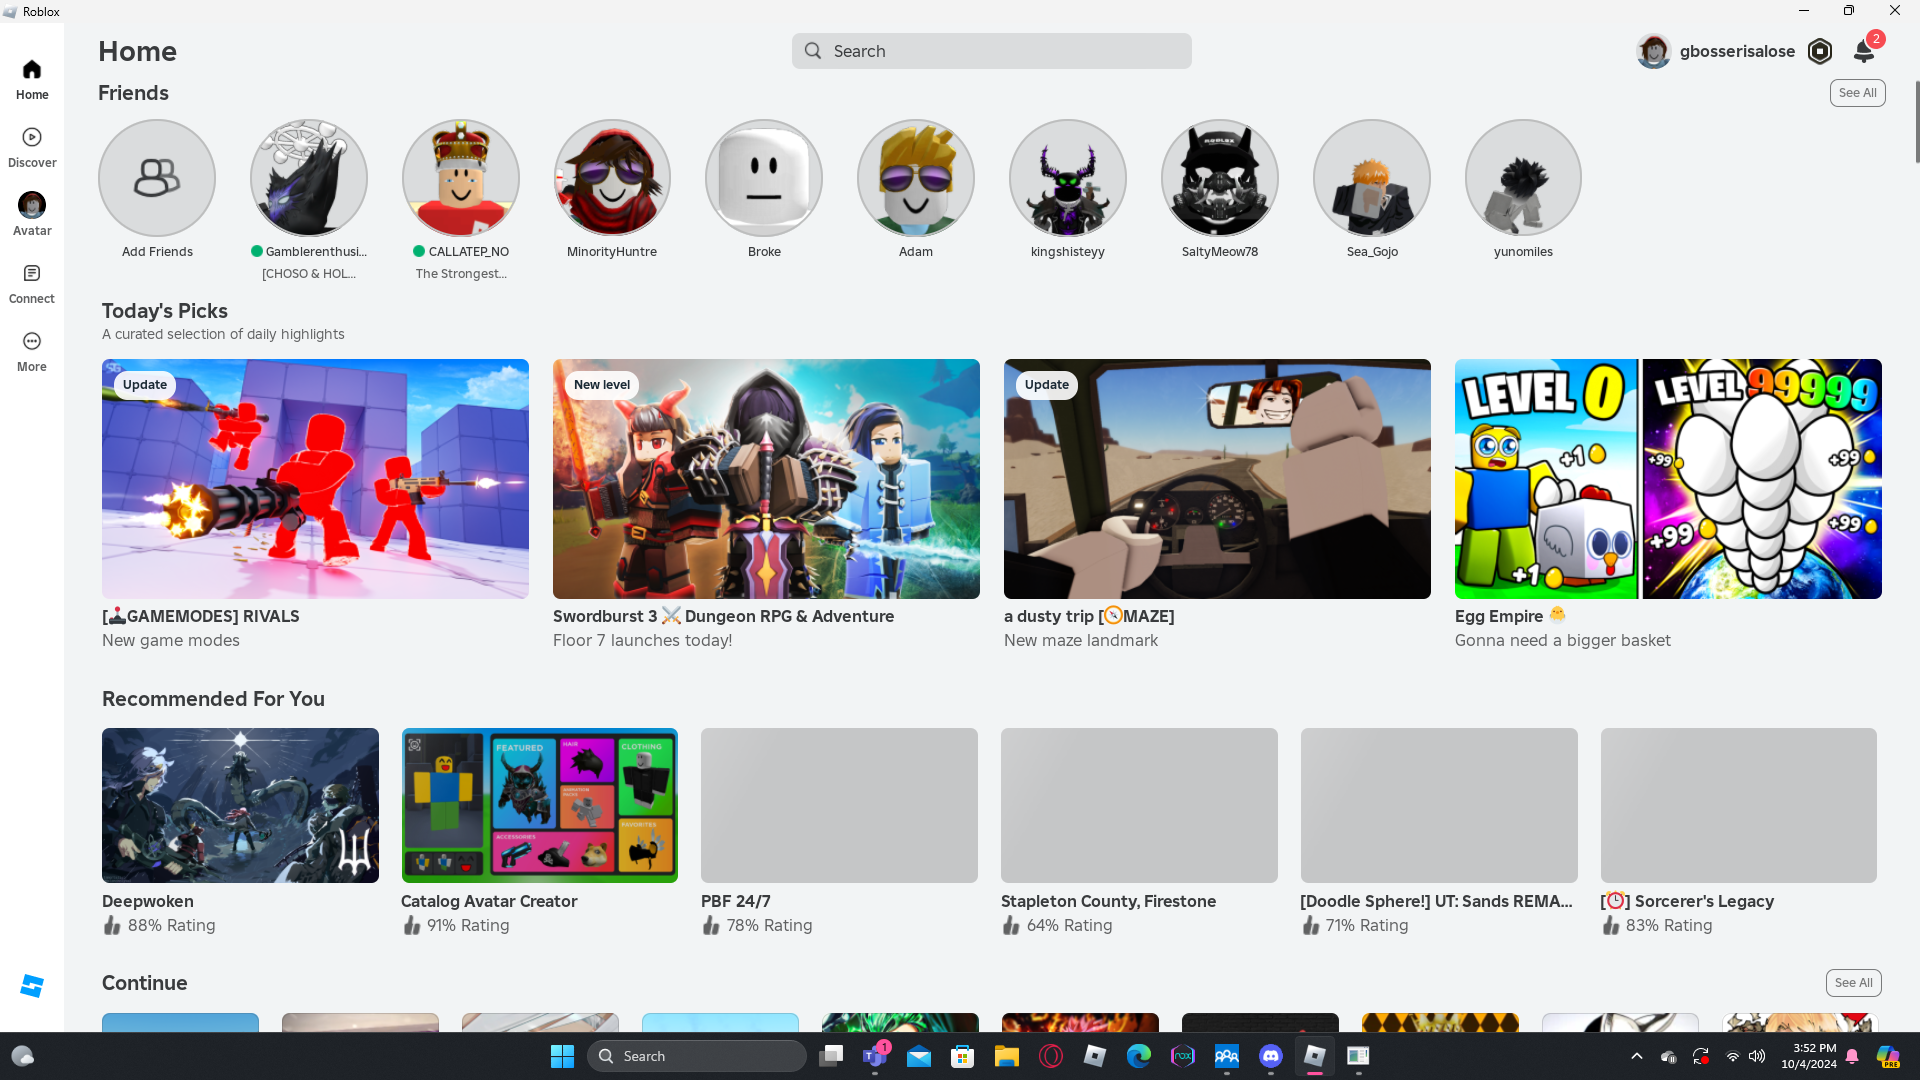Launch Opera browser from taskbar
This screenshot has height=1080, width=1920.
click(1051, 1056)
